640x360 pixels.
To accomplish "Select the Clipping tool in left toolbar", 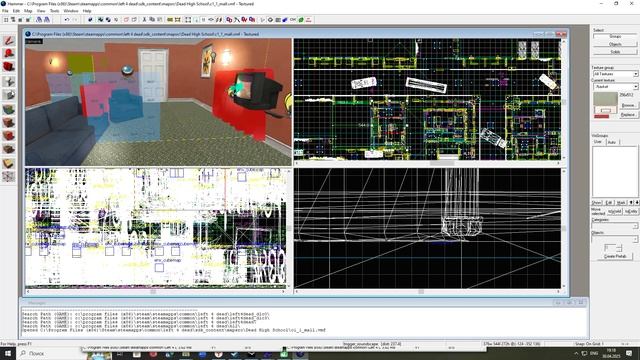I will [x=9, y=164].
